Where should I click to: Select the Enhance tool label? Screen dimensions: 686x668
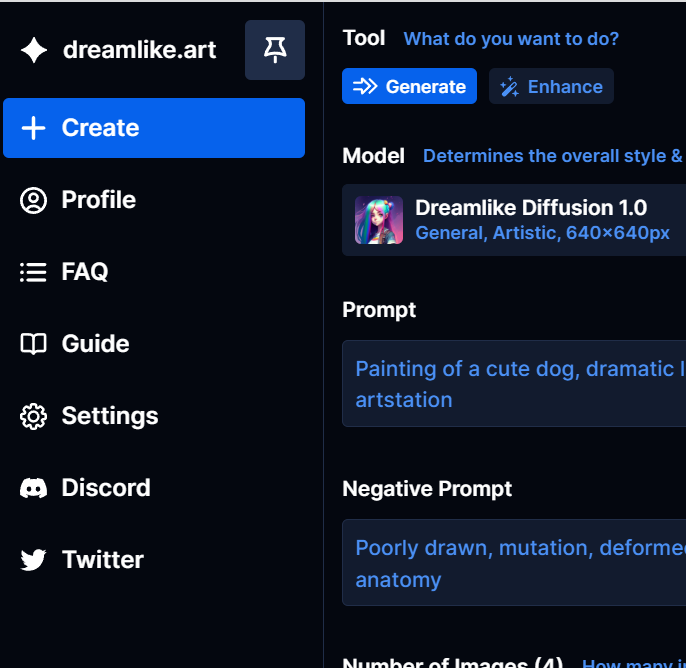pos(565,87)
